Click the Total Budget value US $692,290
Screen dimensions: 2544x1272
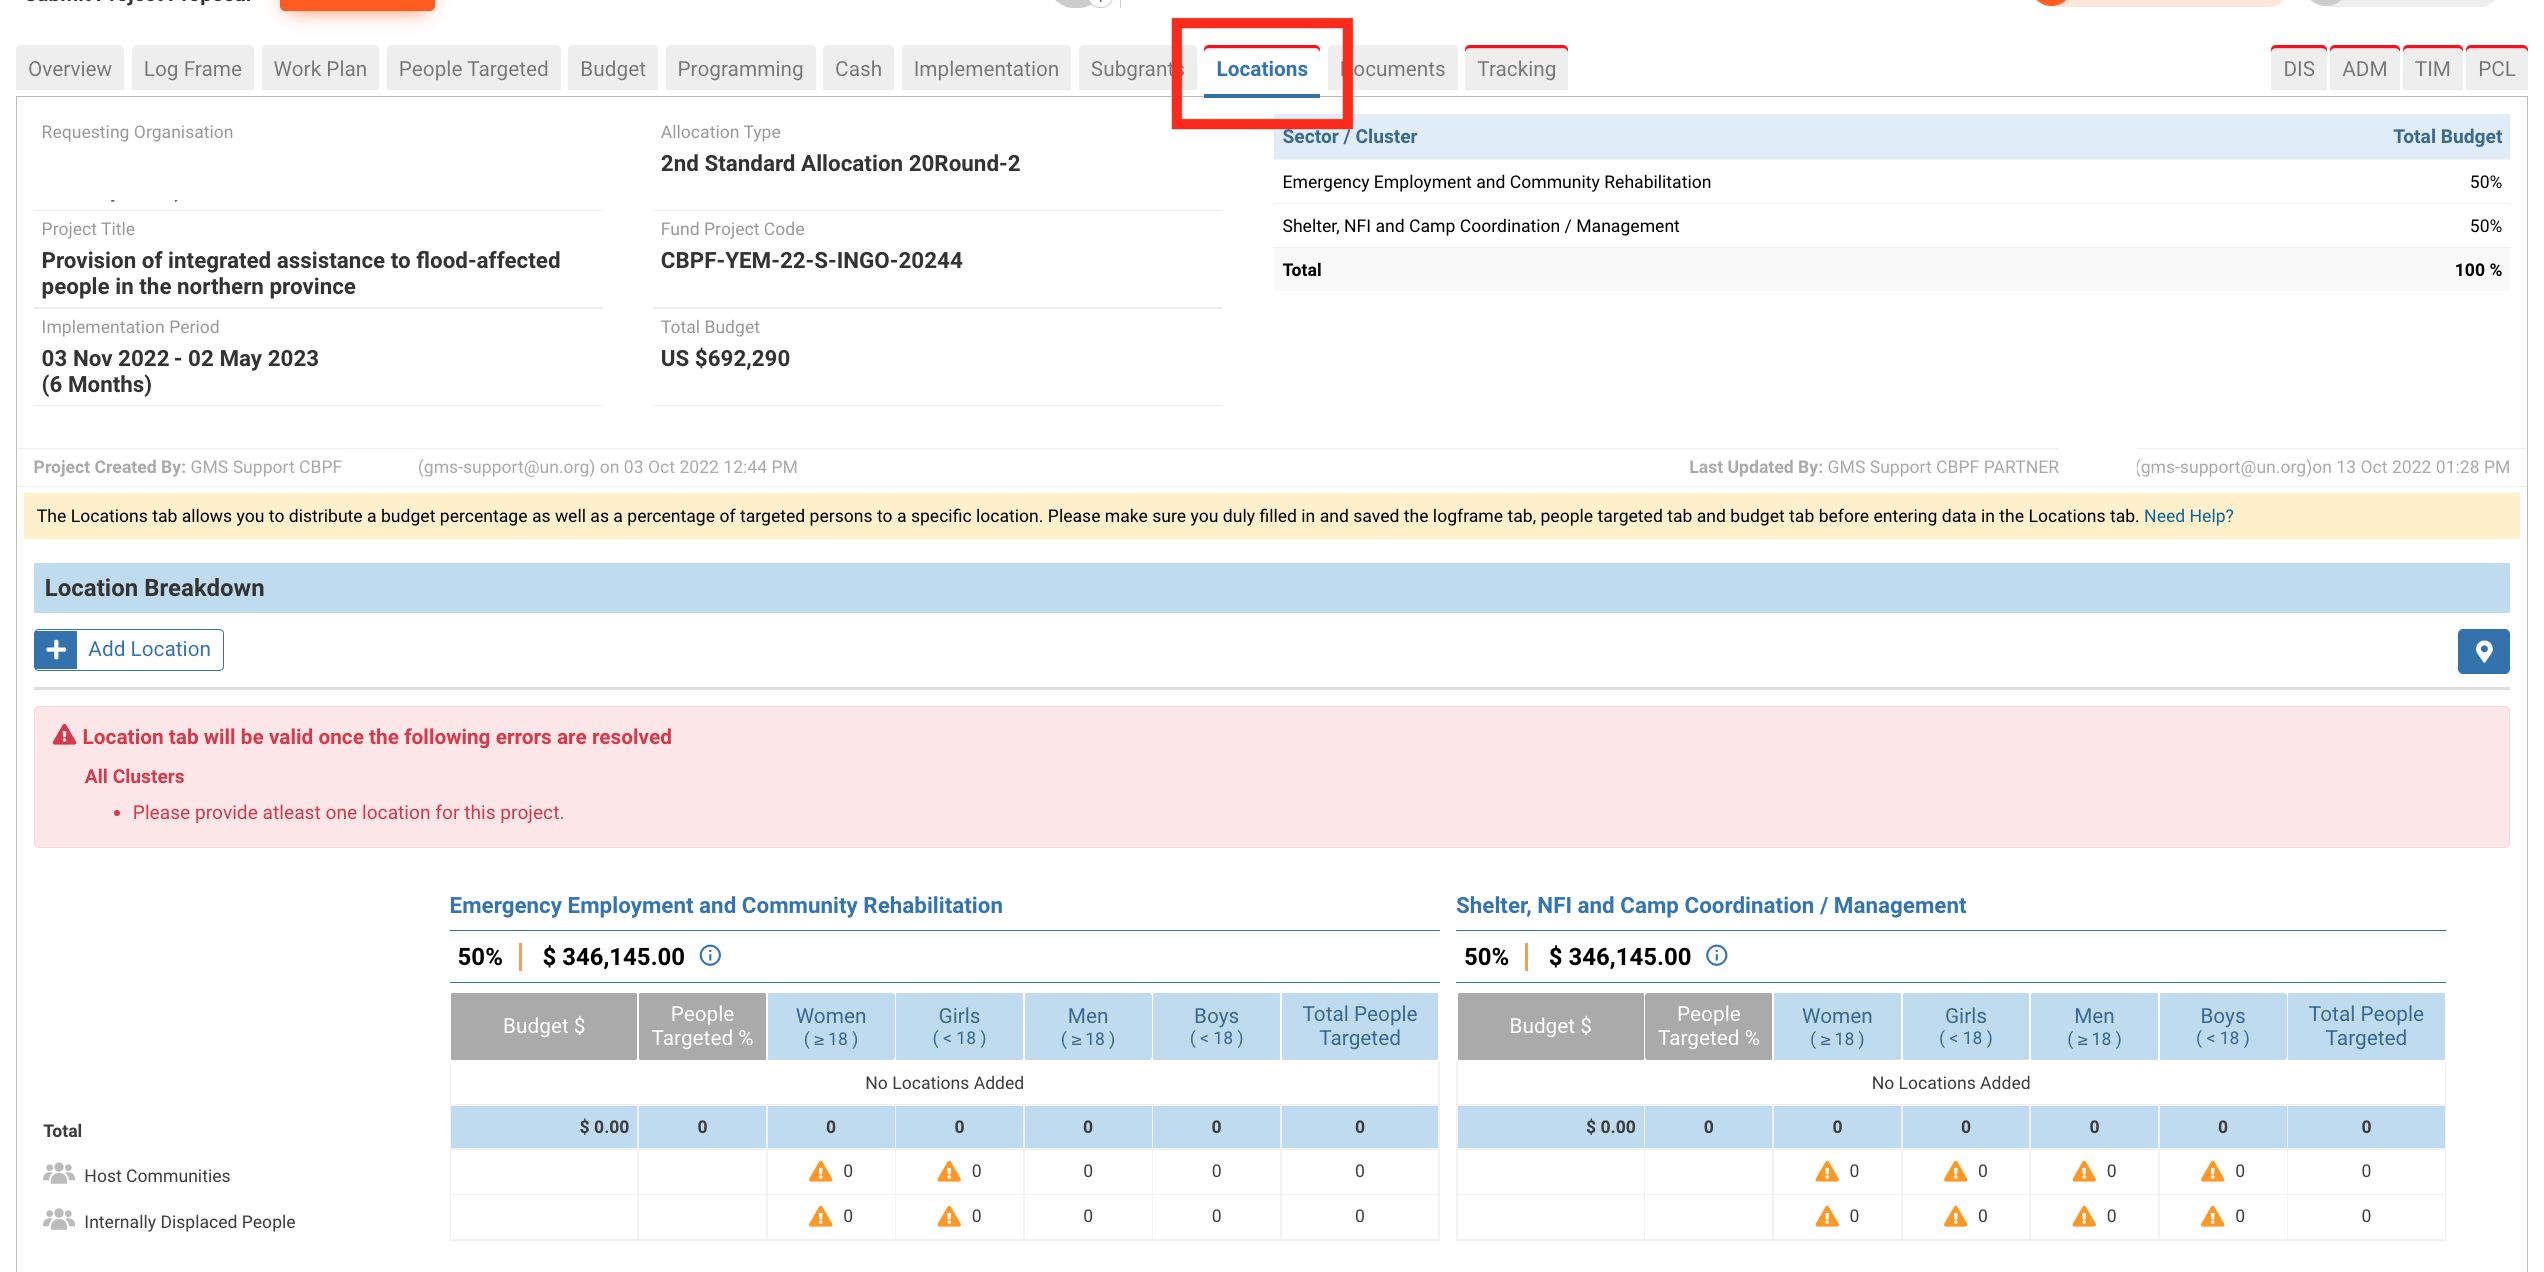(x=725, y=358)
